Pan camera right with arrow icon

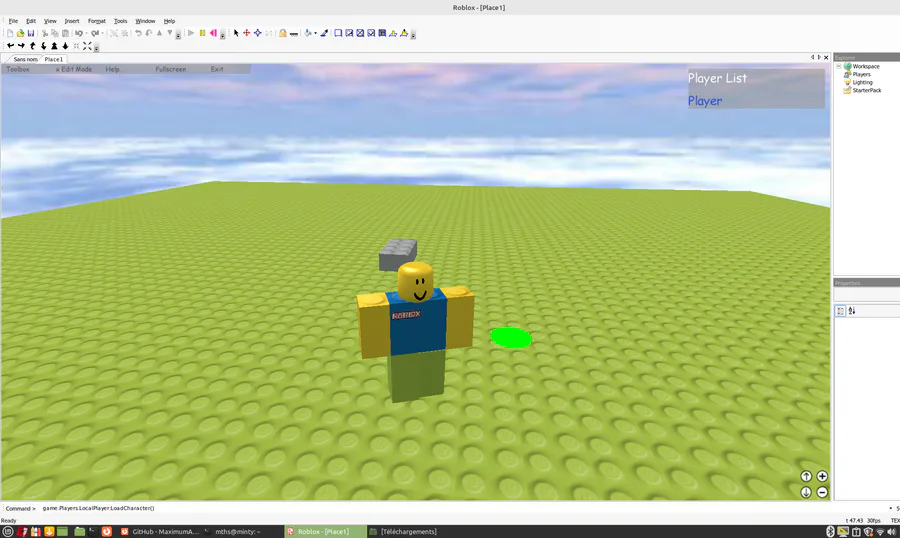(21, 46)
